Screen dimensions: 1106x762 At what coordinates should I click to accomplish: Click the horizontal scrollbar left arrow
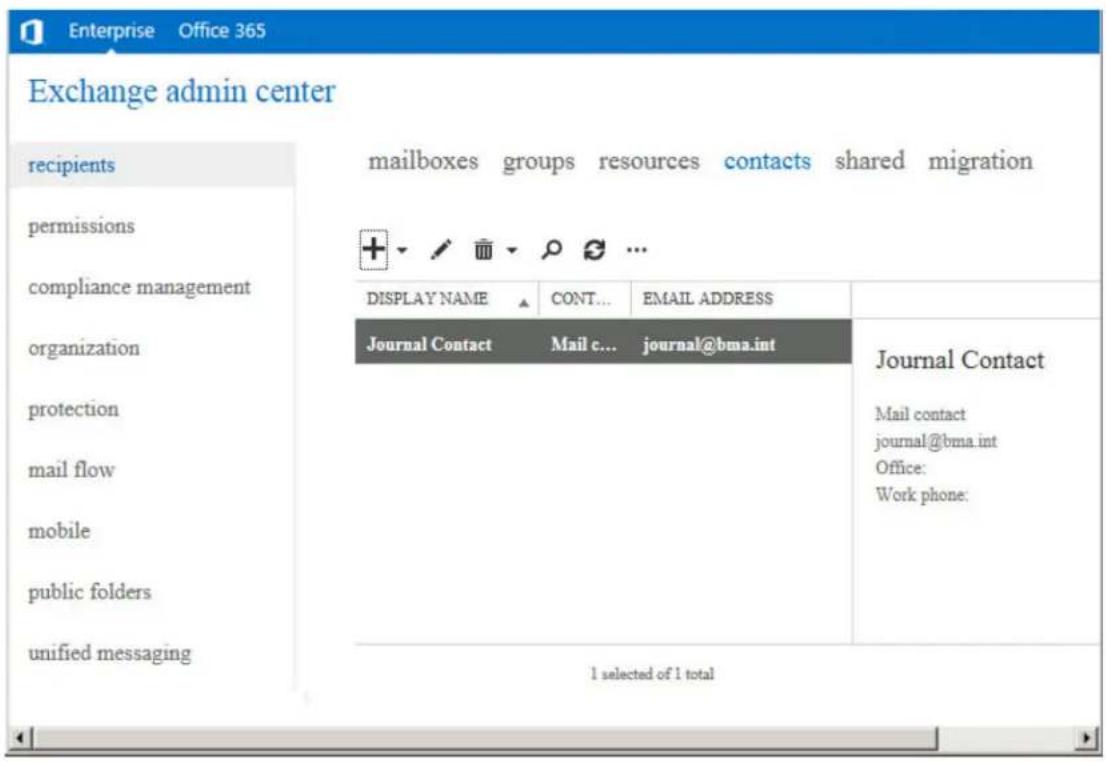pos(20,739)
